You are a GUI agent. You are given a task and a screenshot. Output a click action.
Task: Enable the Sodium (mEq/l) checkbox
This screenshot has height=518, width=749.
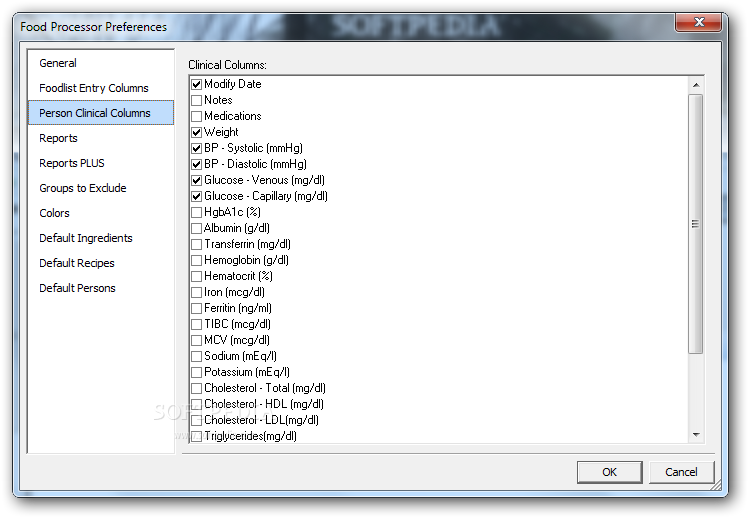coord(196,356)
